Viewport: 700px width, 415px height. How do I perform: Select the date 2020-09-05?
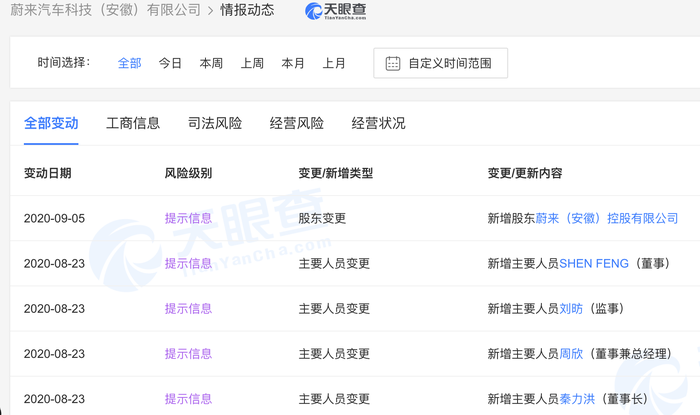[x=54, y=219]
